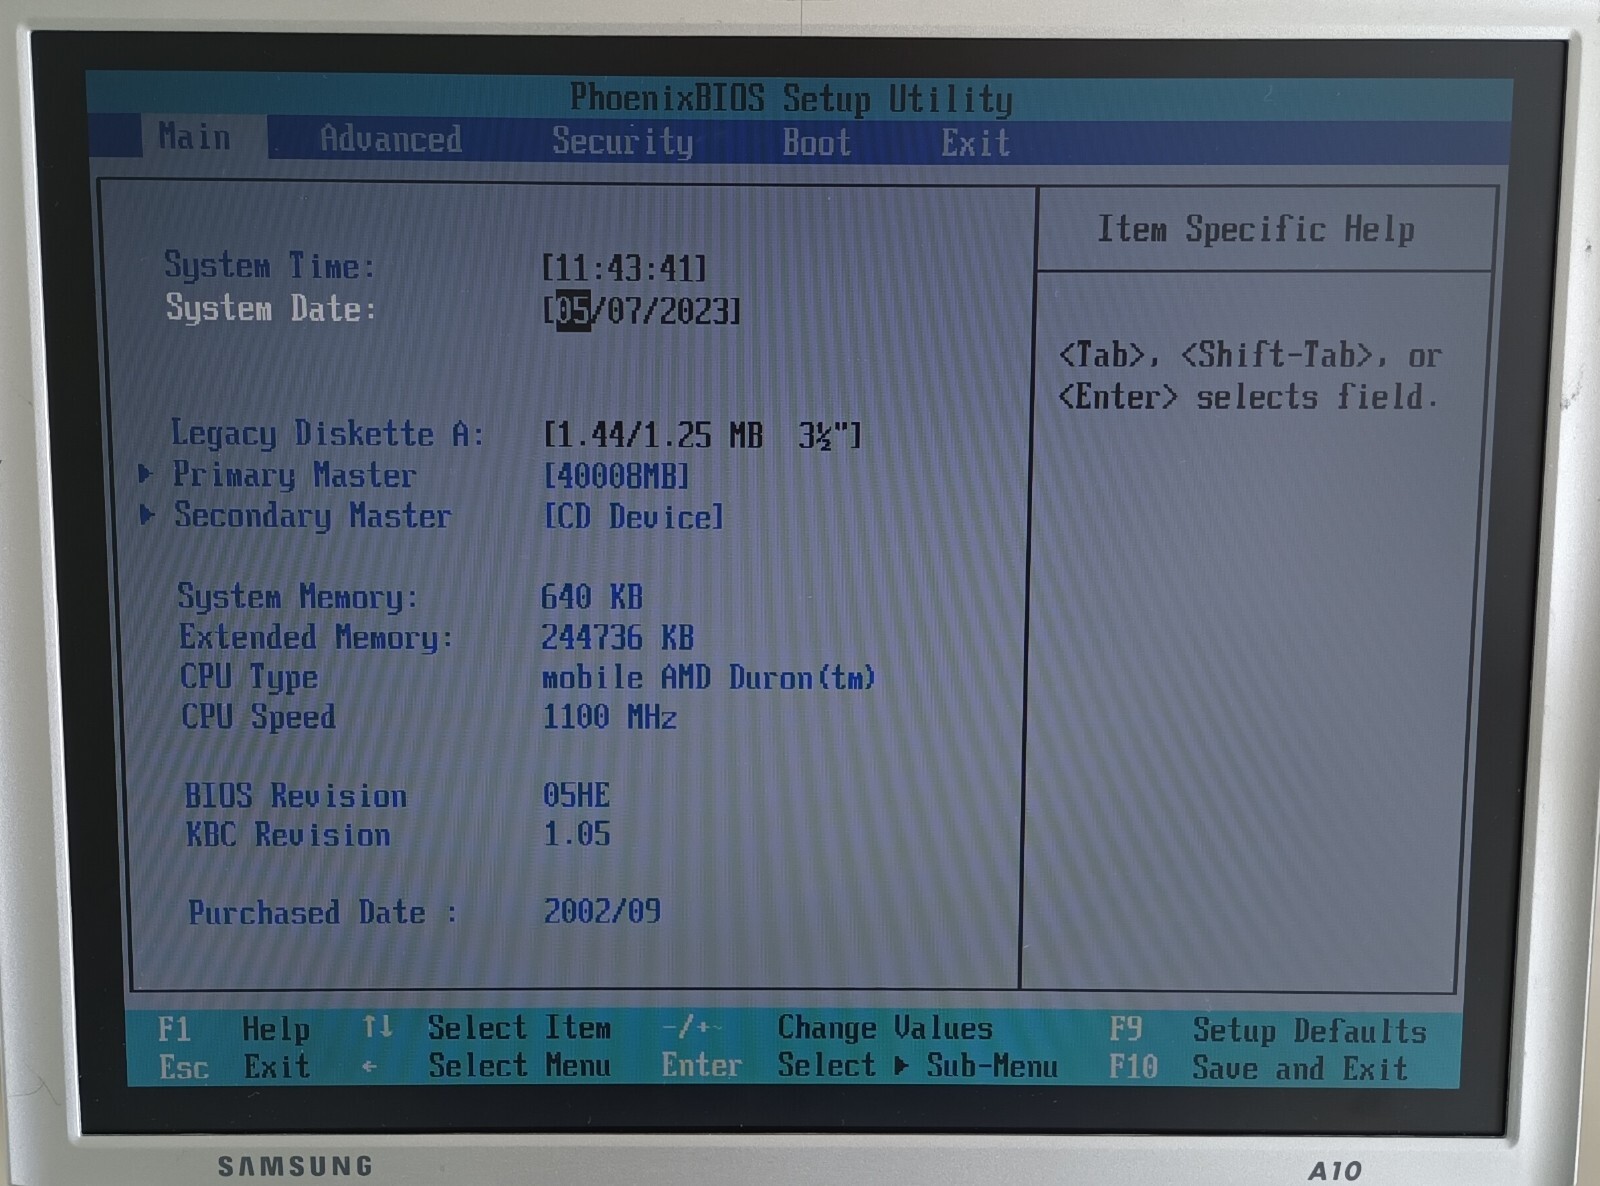Click the CPU Type label

(249, 677)
